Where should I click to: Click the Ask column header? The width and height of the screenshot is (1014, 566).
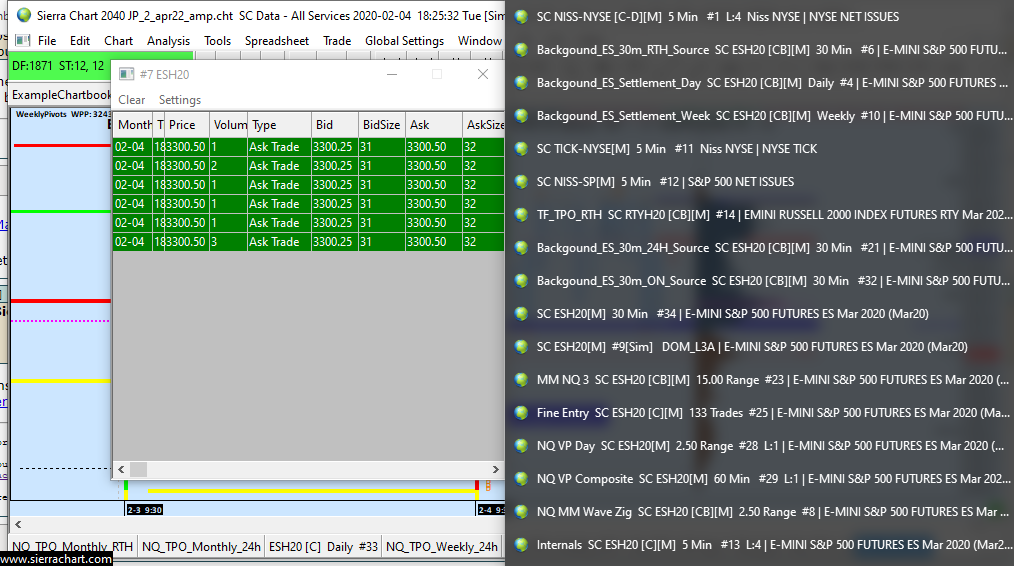coord(434,125)
